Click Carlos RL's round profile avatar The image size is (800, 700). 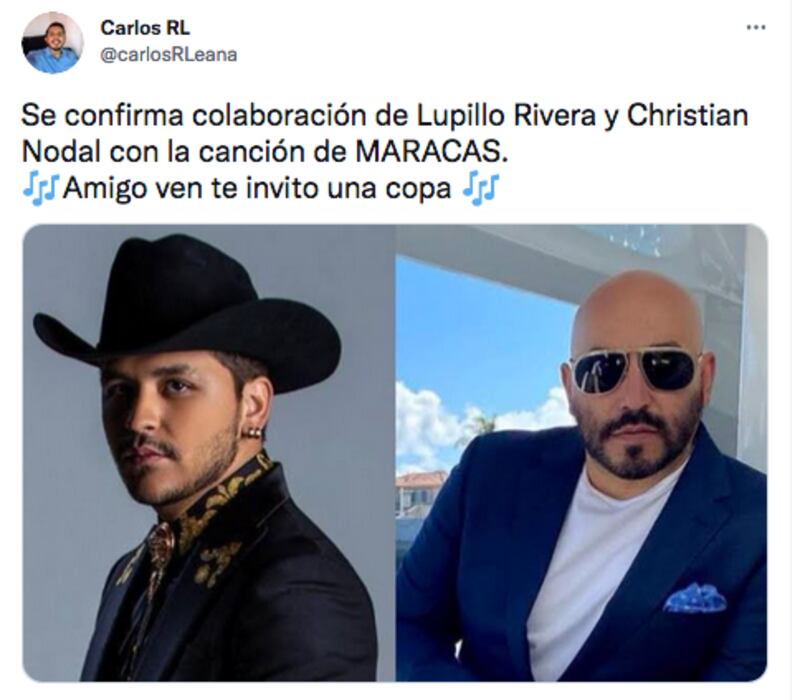point(52,43)
